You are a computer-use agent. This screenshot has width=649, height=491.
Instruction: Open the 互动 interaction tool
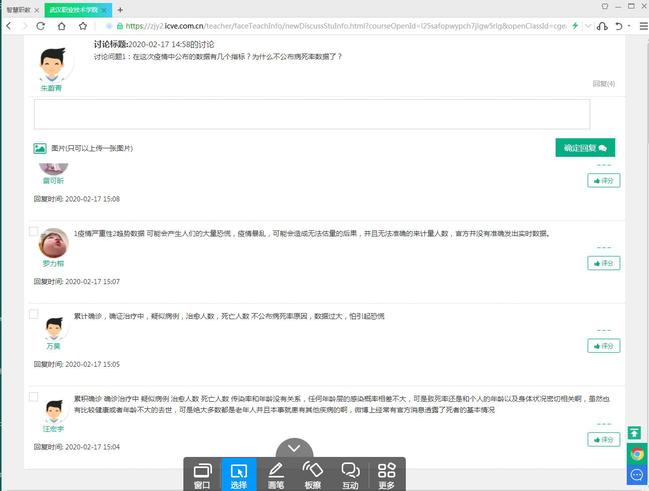click(x=350, y=474)
